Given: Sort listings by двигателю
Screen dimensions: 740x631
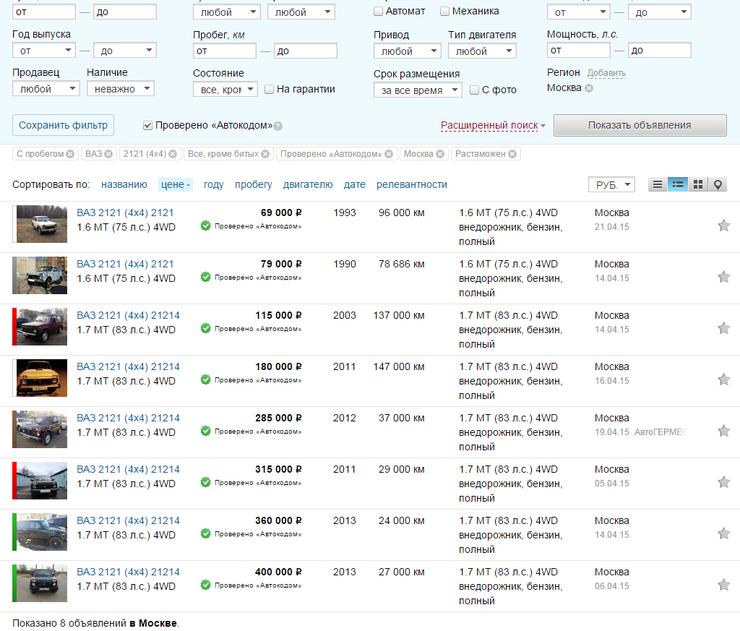Looking at the screenshot, I should click(x=308, y=185).
